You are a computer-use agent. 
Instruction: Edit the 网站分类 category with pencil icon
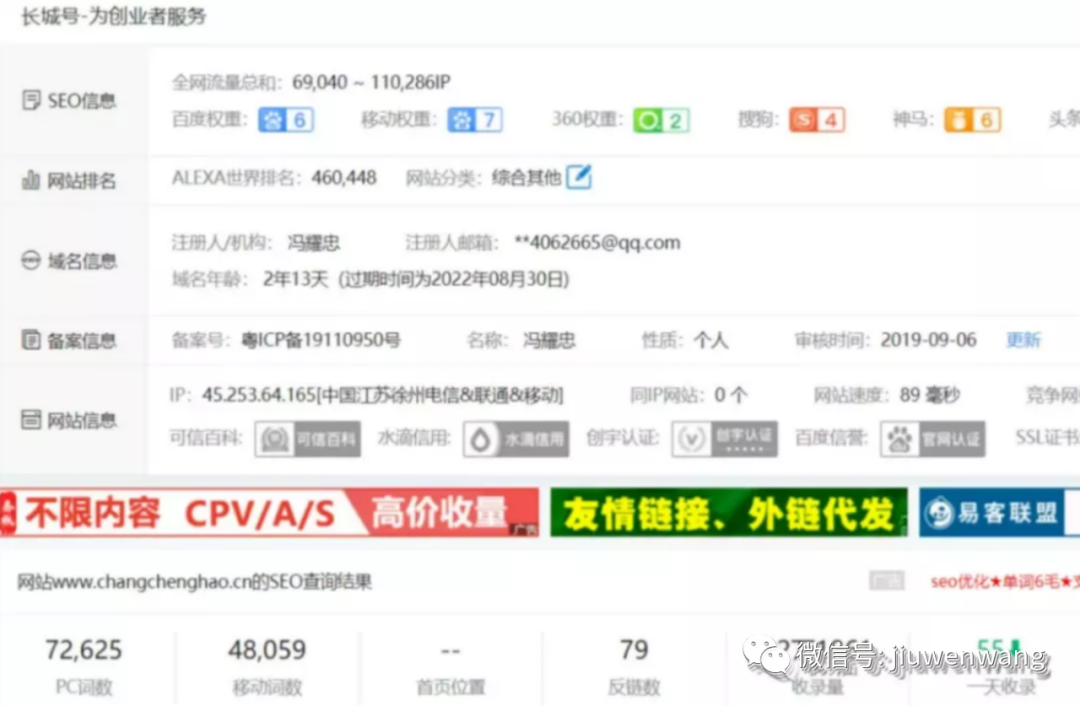(579, 177)
